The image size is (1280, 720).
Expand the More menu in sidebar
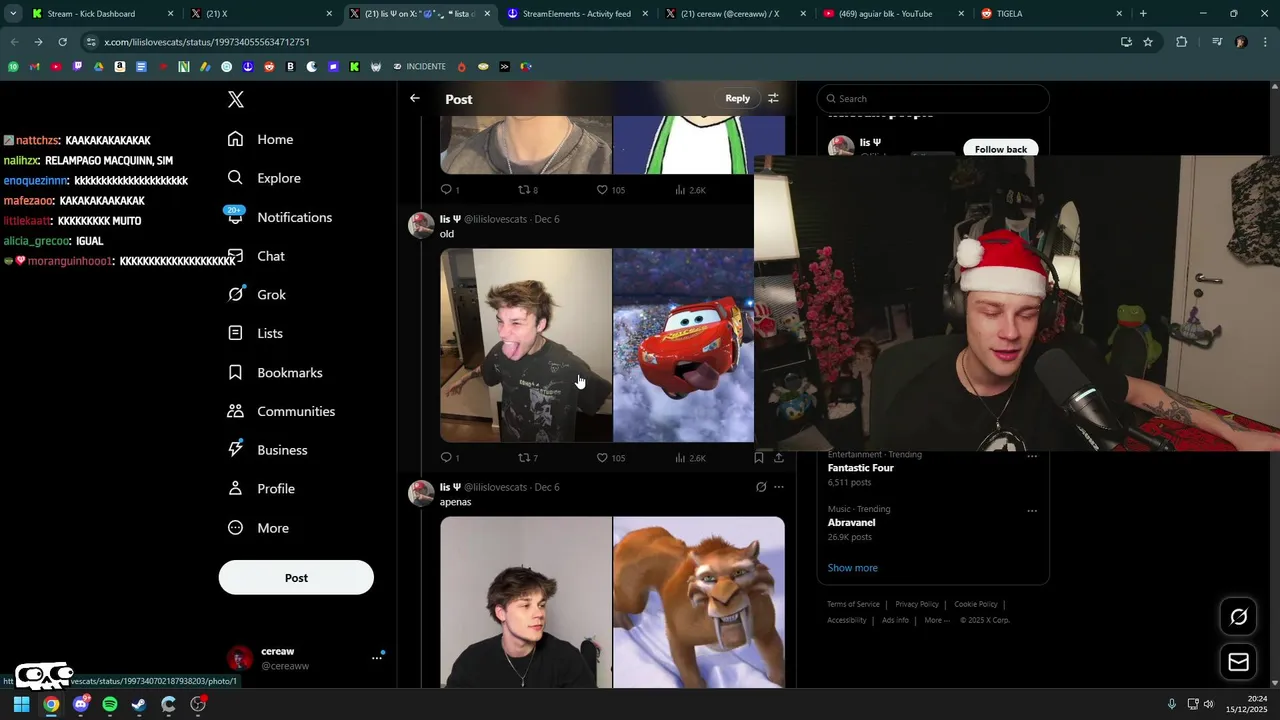point(258,528)
